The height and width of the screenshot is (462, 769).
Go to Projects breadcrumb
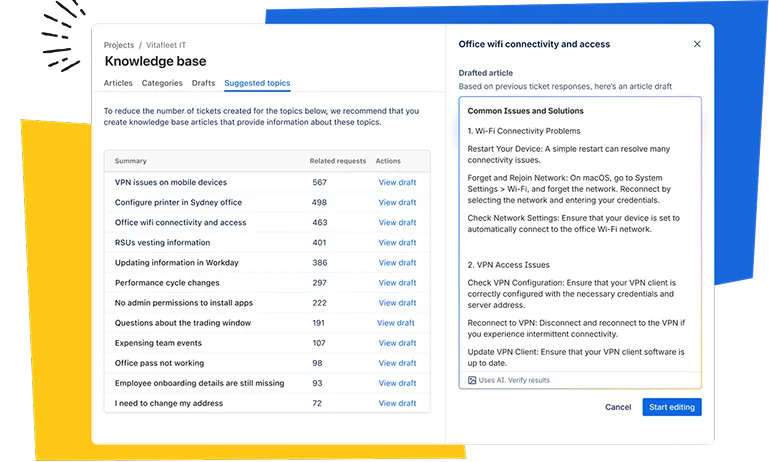(119, 45)
